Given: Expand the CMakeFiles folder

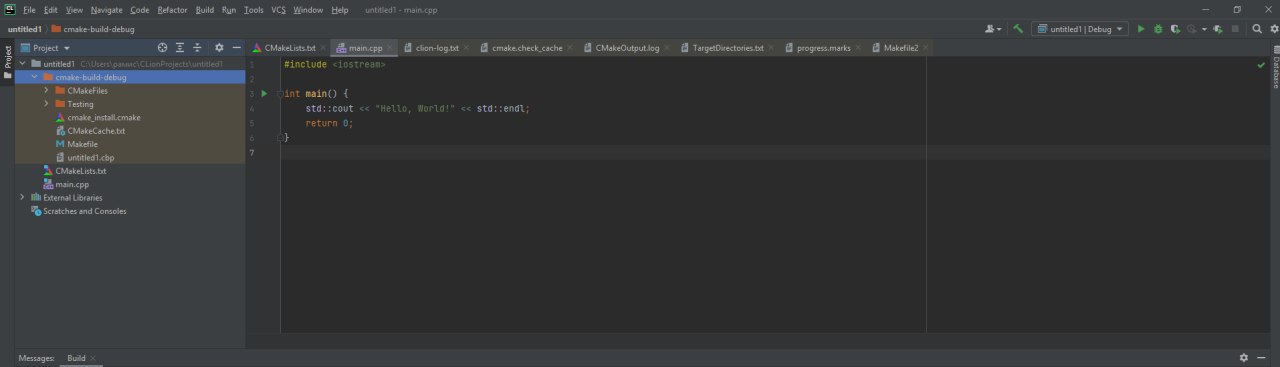Looking at the screenshot, I should pyautogui.click(x=46, y=90).
